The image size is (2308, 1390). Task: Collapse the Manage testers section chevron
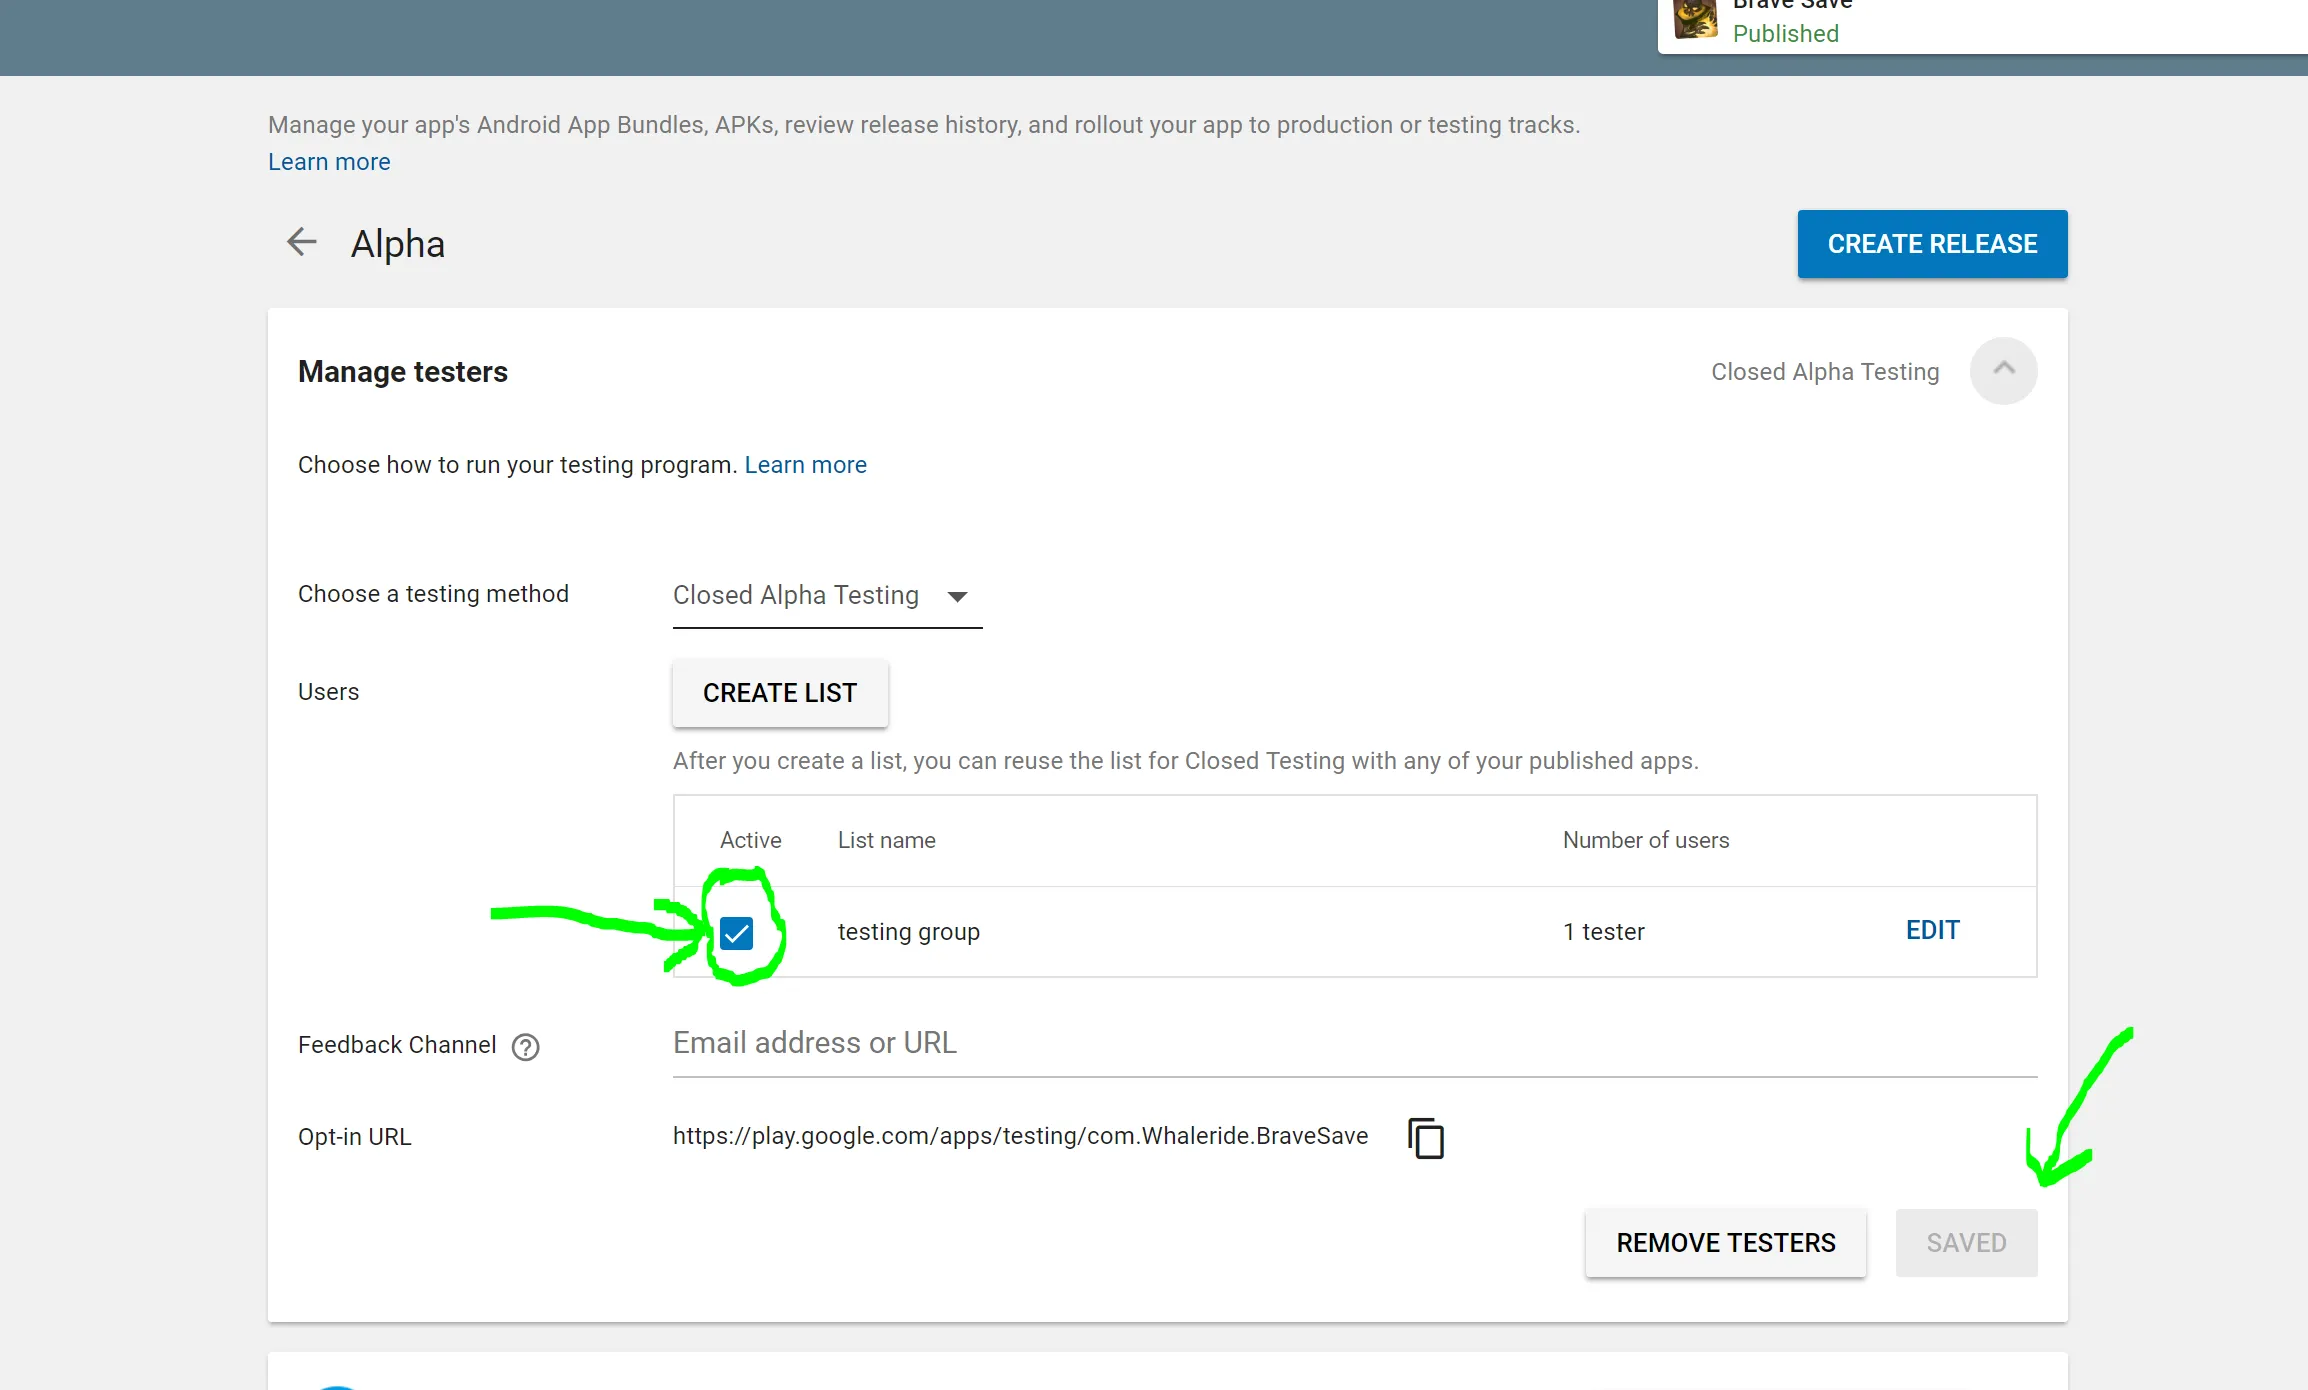click(2003, 371)
